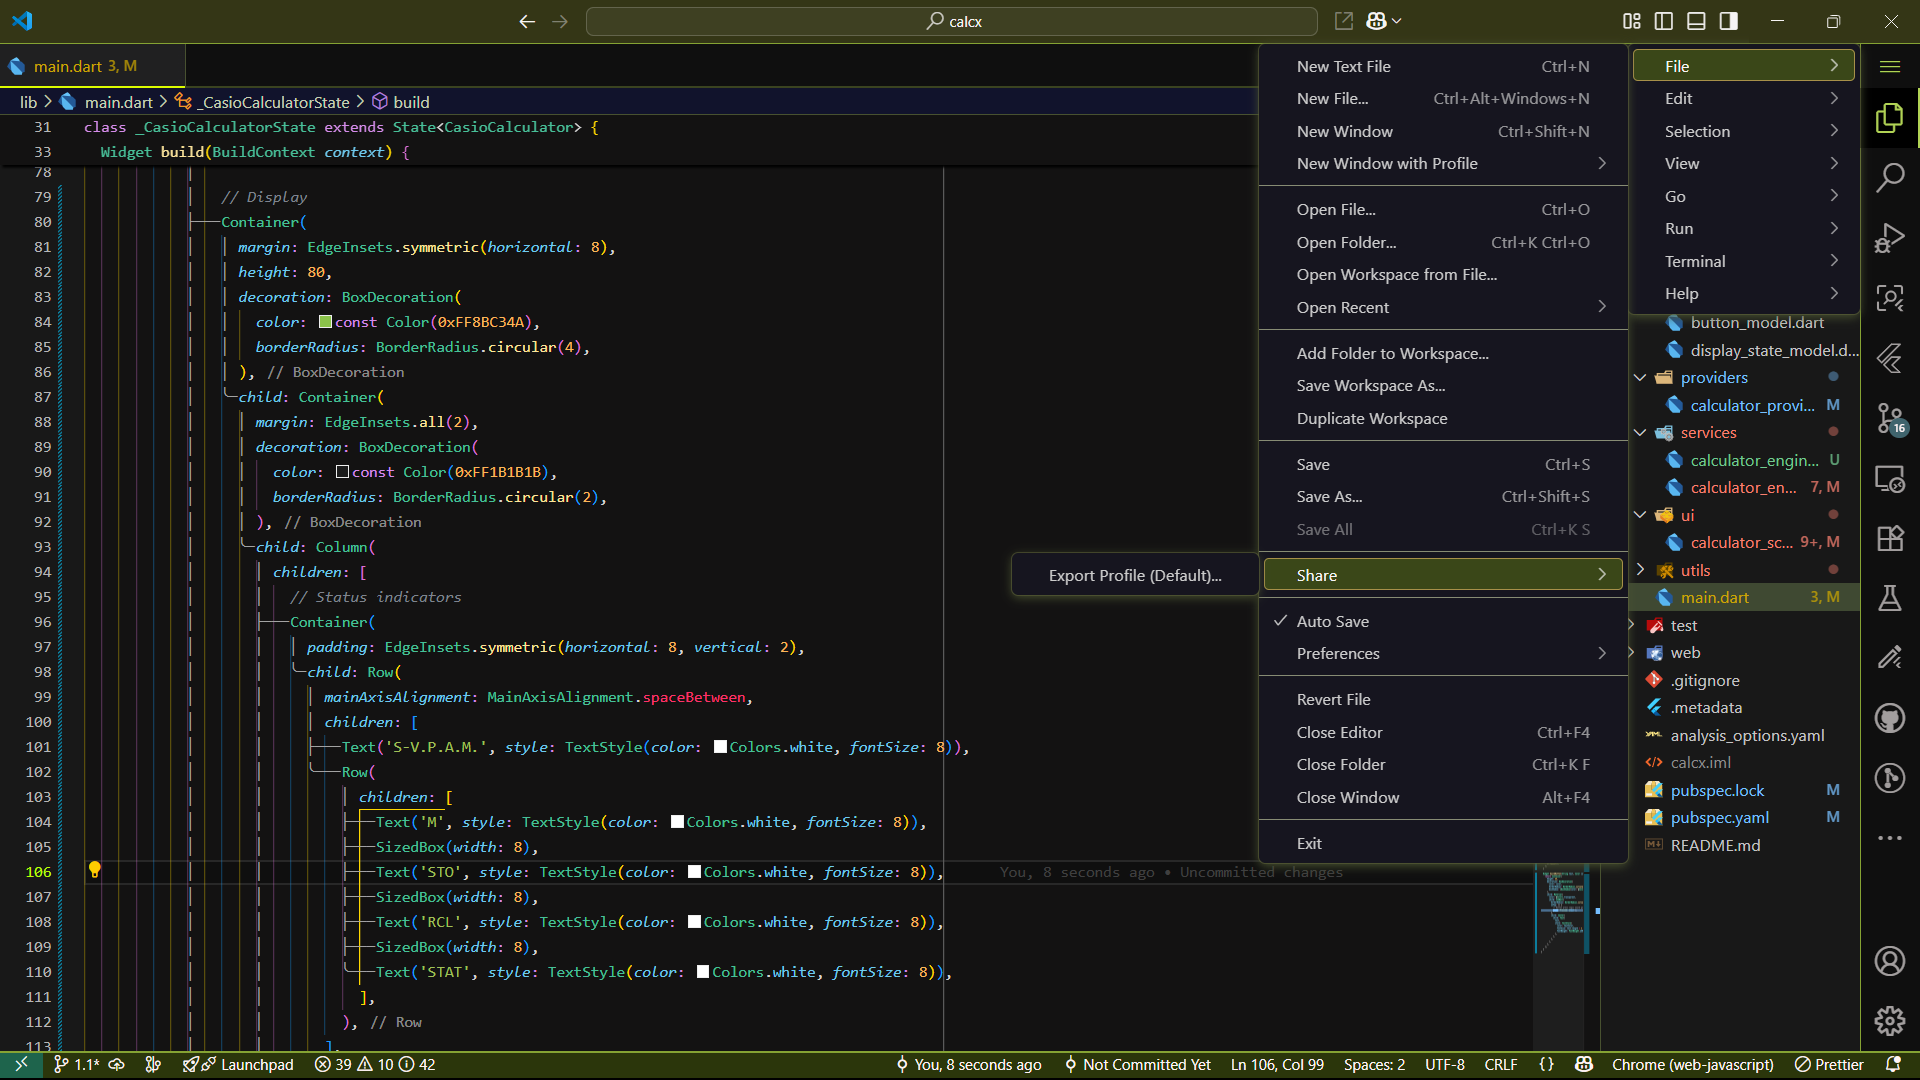
Task: Select Save As... menu entry
Action: [x=1329, y=496]
